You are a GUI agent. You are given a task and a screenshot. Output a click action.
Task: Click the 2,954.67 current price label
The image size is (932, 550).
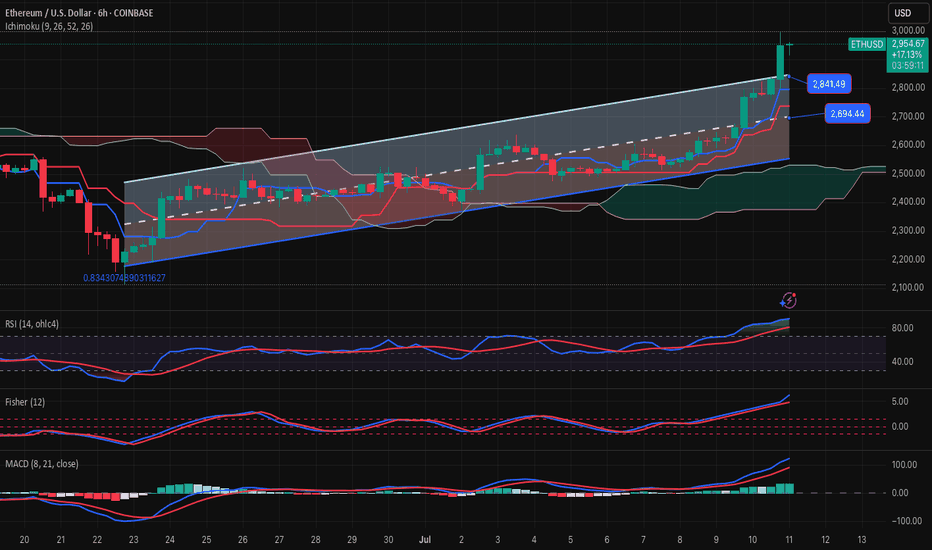(x=908, y=44)
